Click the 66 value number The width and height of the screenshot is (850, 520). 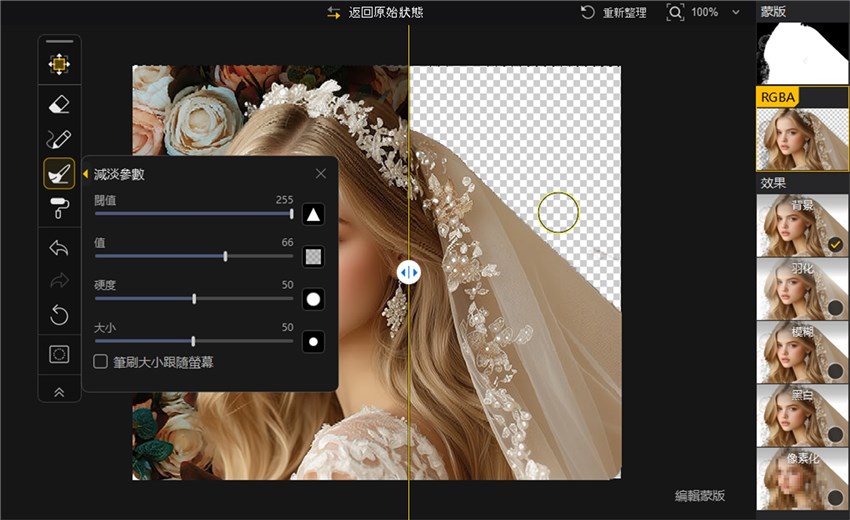(287, 242)
